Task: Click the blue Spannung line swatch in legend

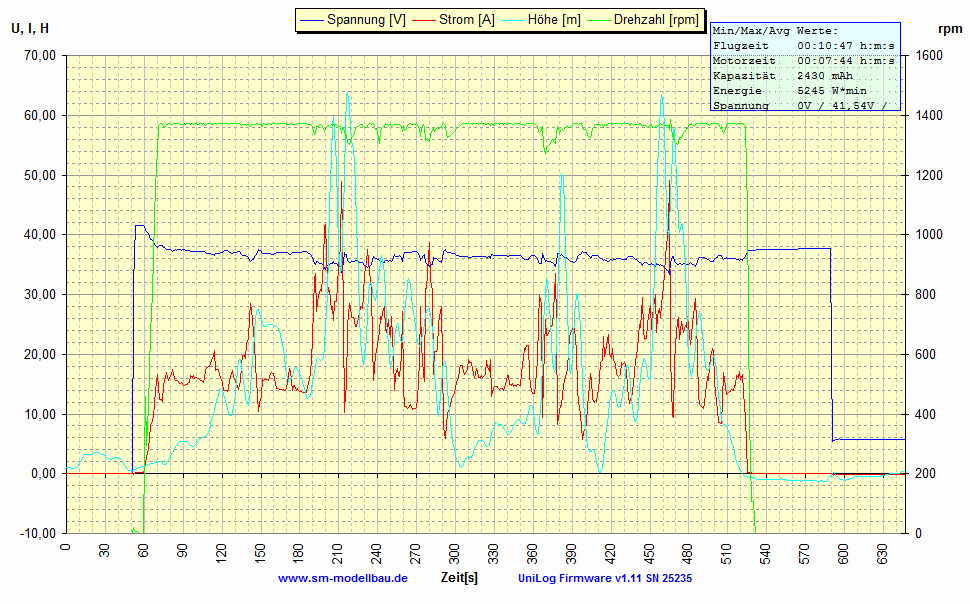Action: 311,20
